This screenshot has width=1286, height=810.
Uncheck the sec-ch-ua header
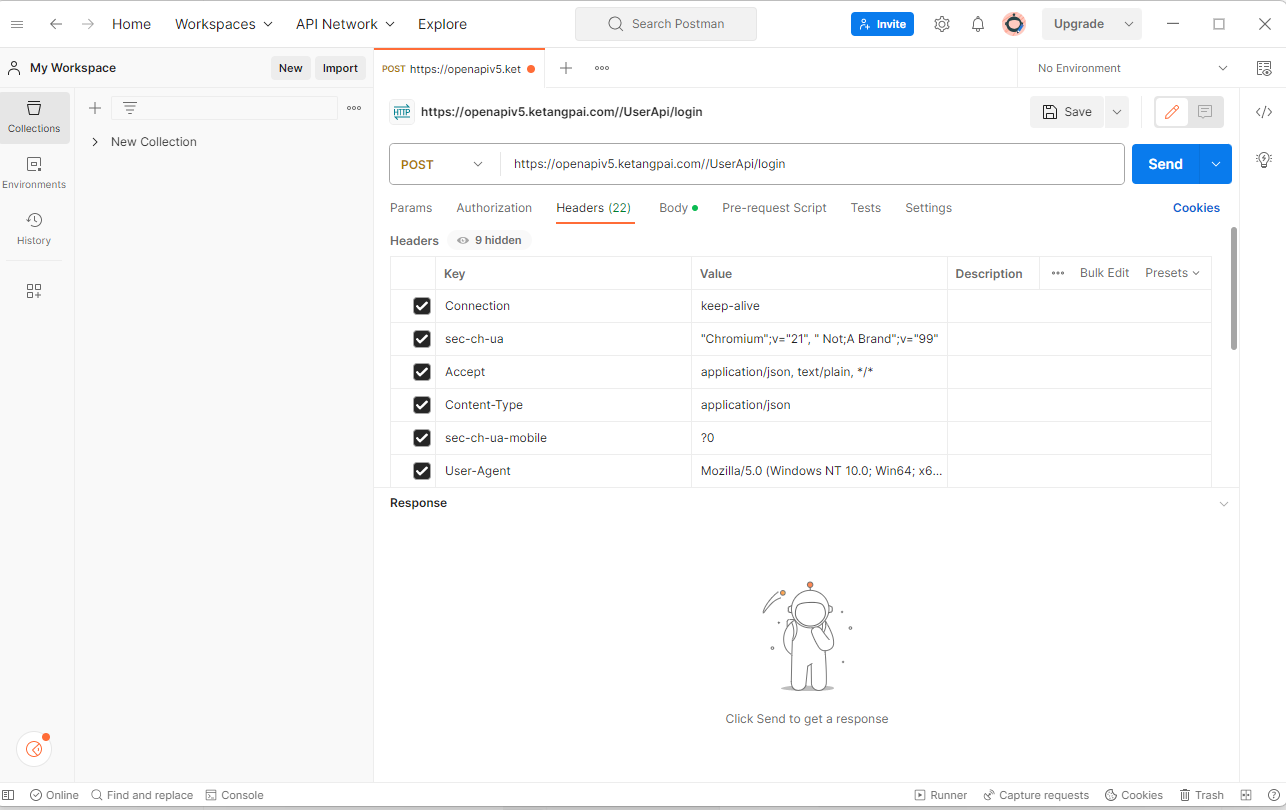click(422, 339)
